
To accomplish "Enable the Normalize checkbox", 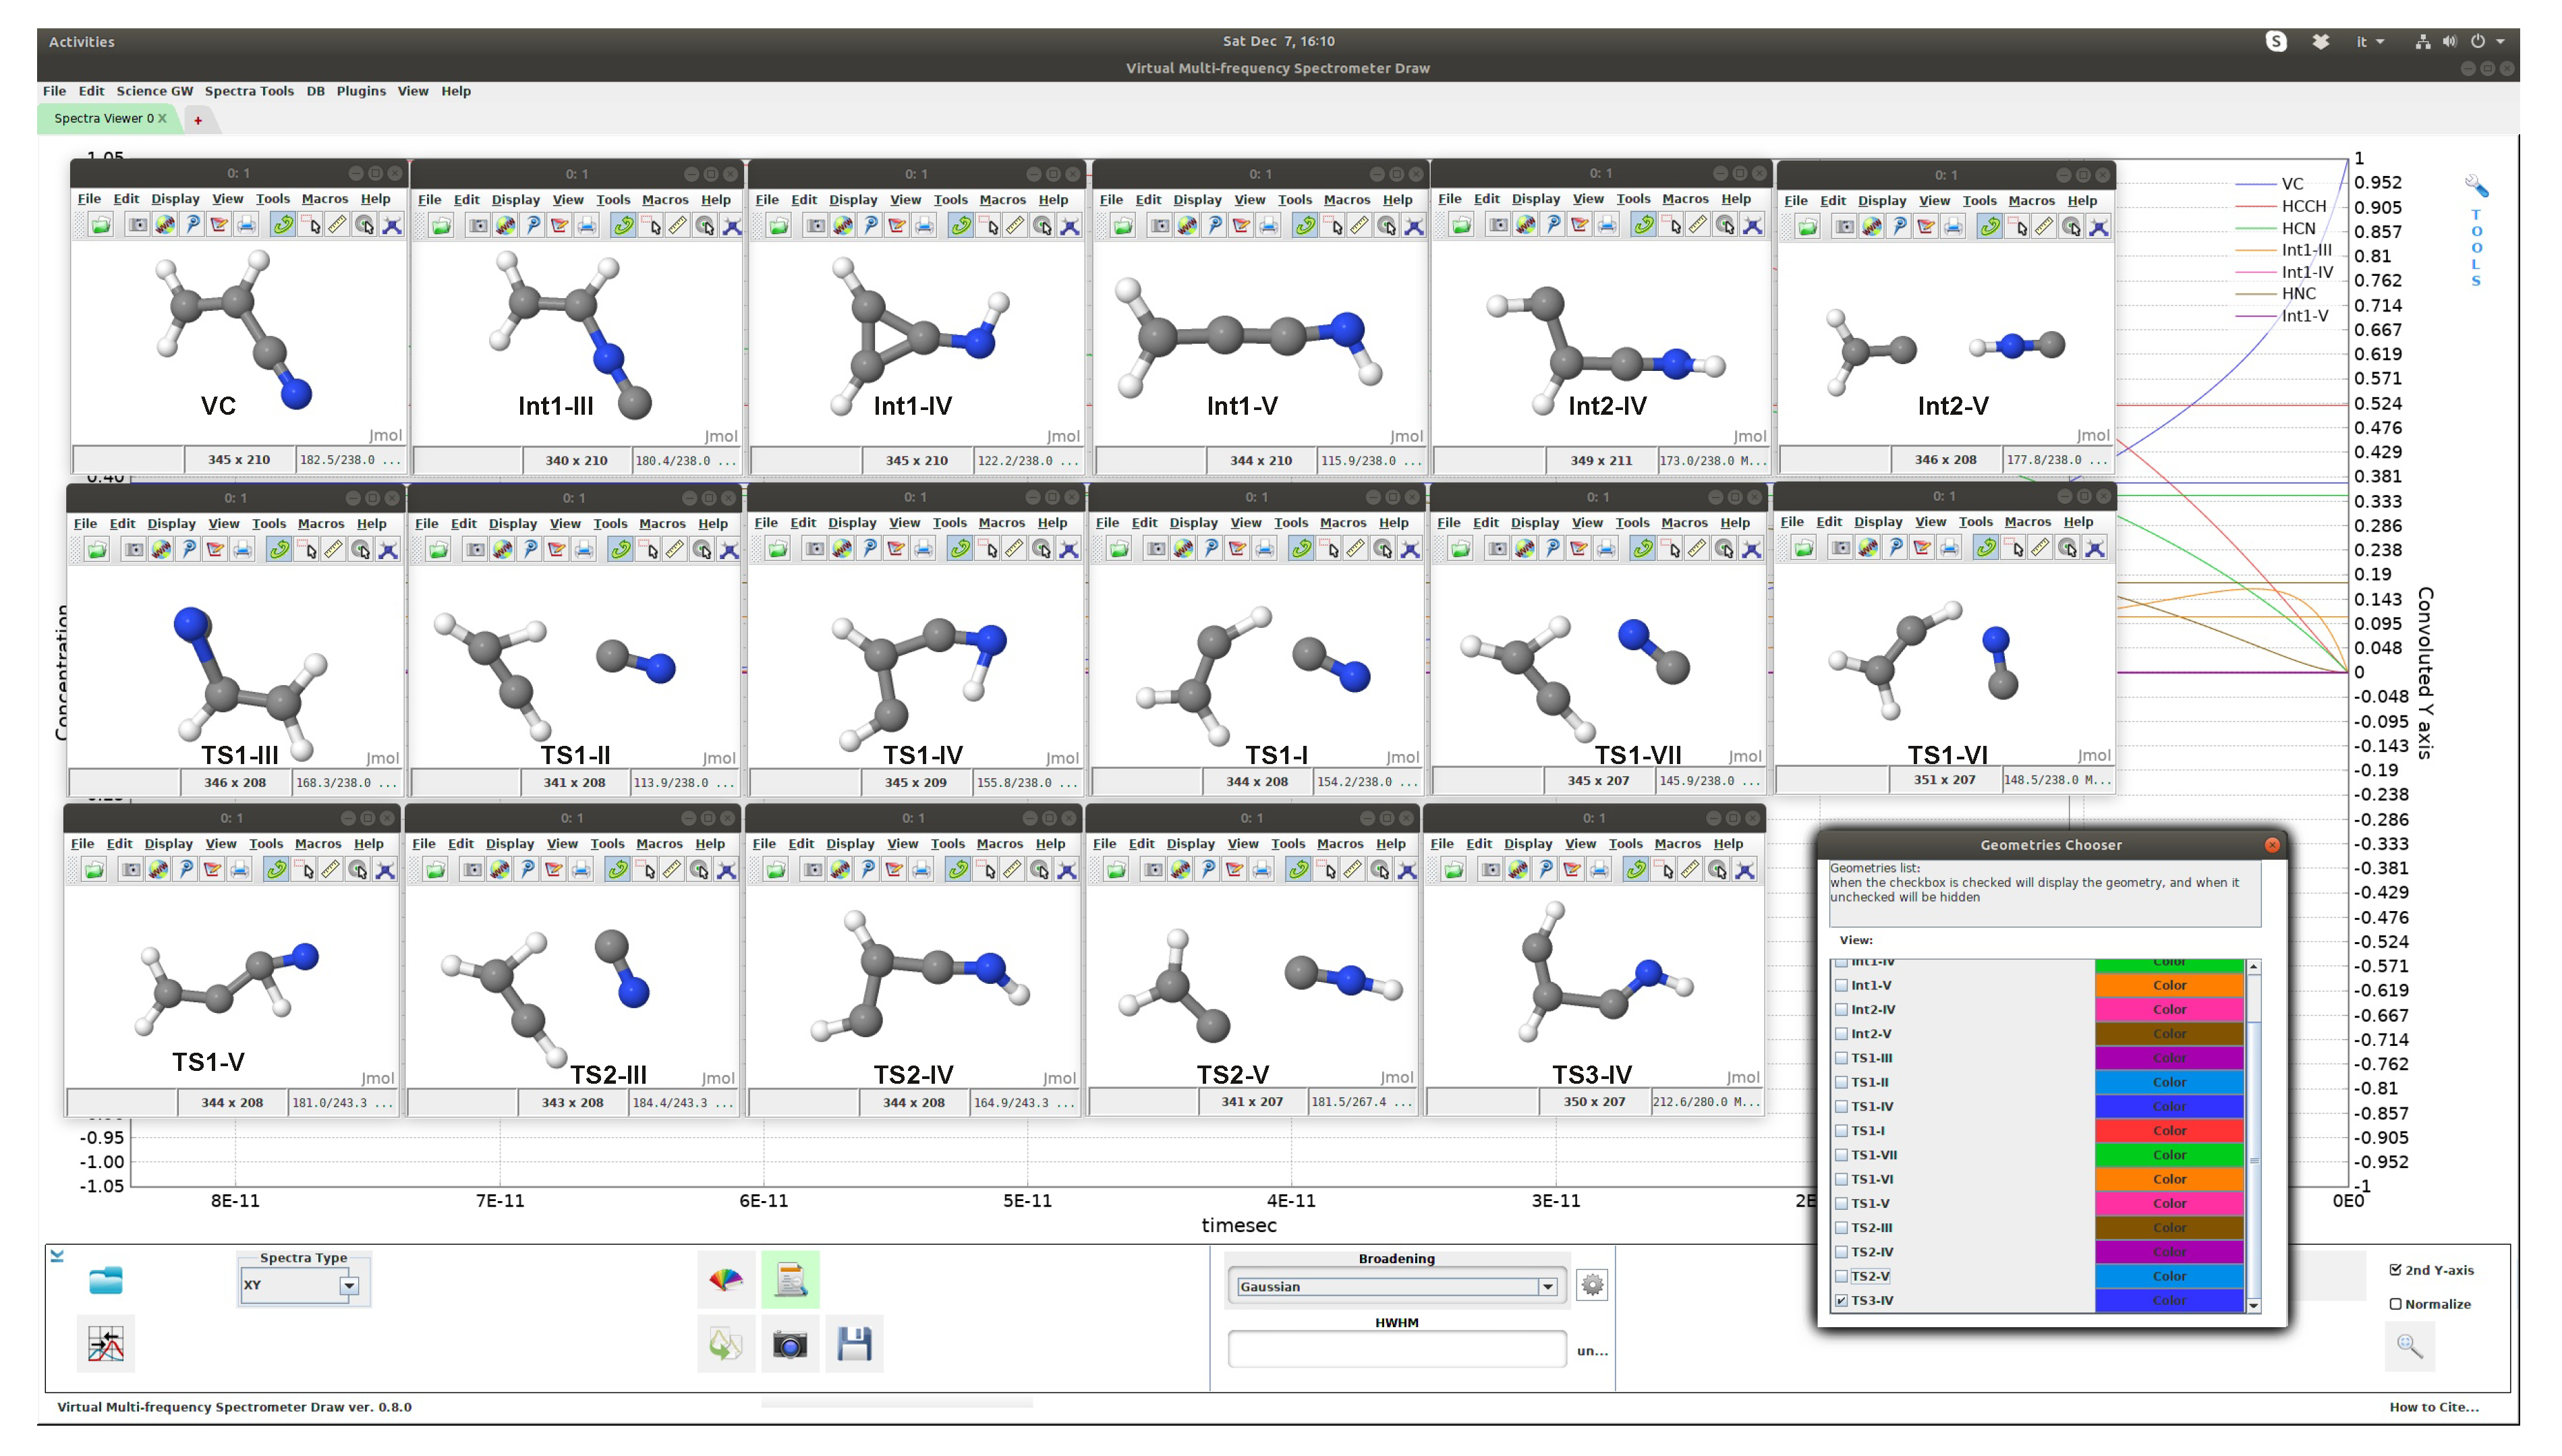I will tap(2395, 1304).
